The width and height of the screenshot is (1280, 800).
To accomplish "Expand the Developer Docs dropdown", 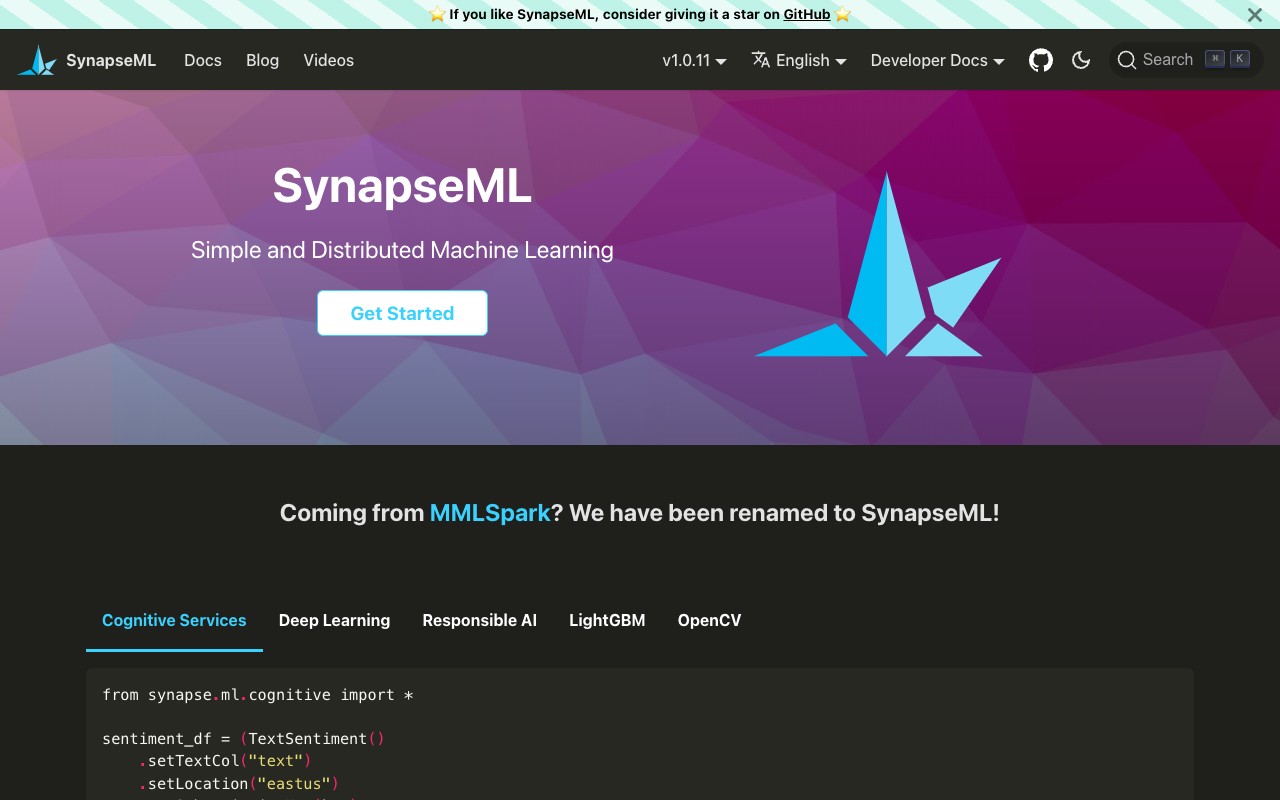I will tap(937, 60).
